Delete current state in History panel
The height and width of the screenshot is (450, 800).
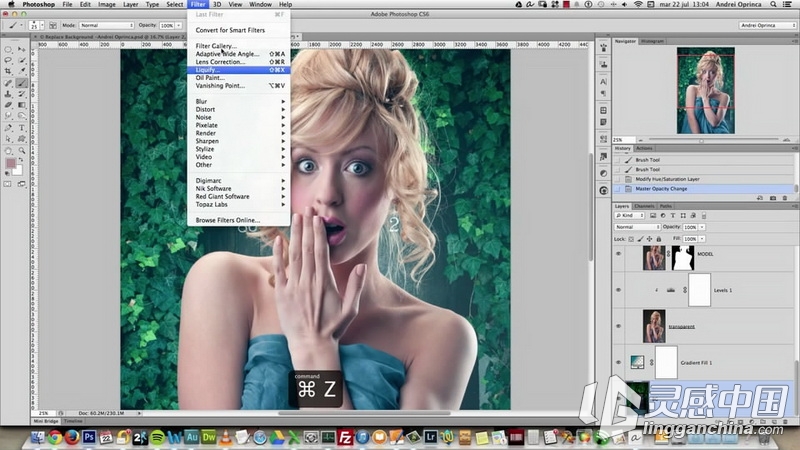pos(785,198)
